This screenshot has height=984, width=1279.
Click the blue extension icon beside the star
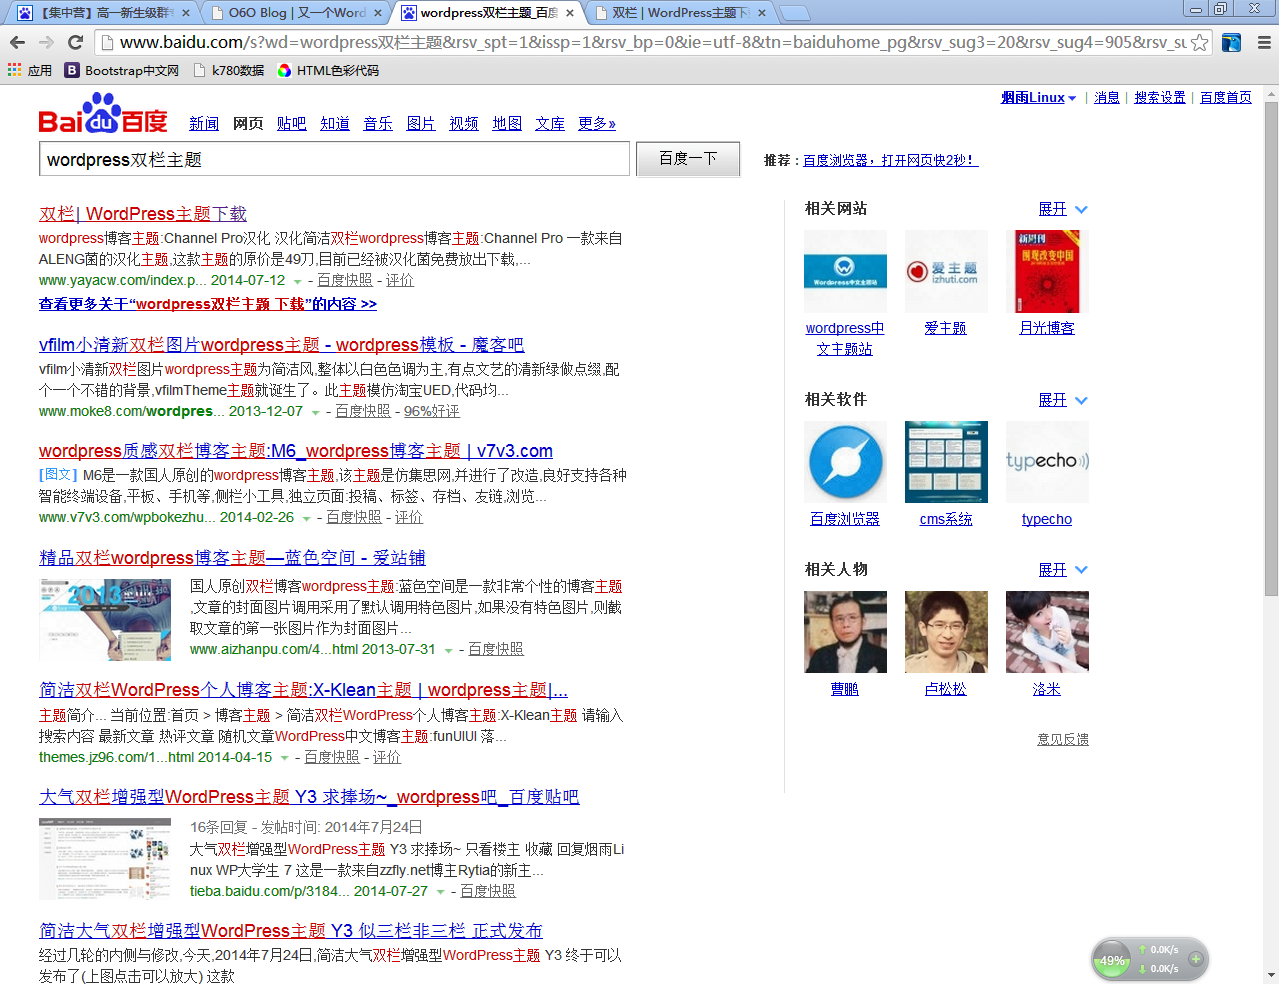tap(1232, 42)
